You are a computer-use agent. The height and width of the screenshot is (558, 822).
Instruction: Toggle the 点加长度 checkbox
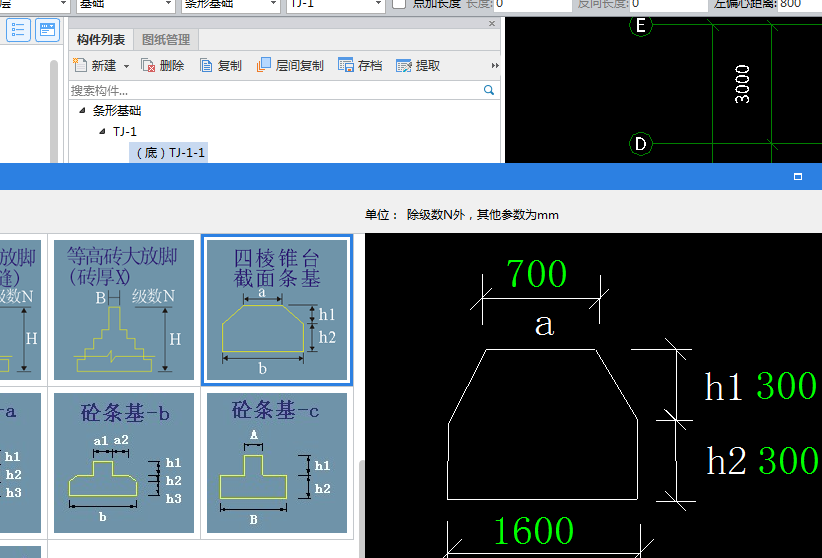pyautogui.click(x=399, y=3)
